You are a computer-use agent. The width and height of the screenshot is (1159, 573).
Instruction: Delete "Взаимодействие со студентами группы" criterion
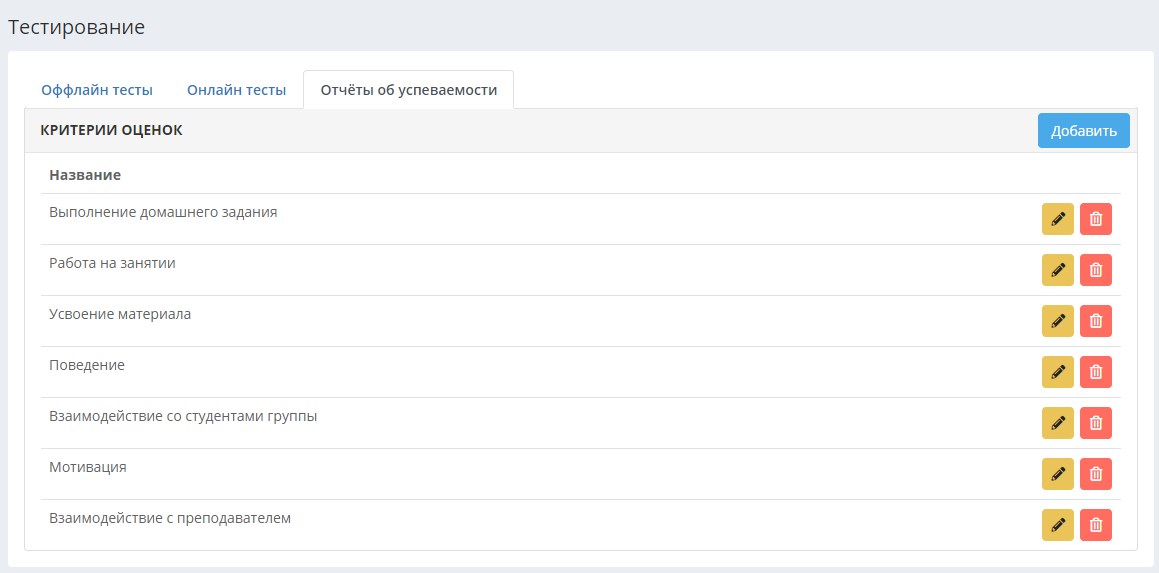click(1095, 423)
